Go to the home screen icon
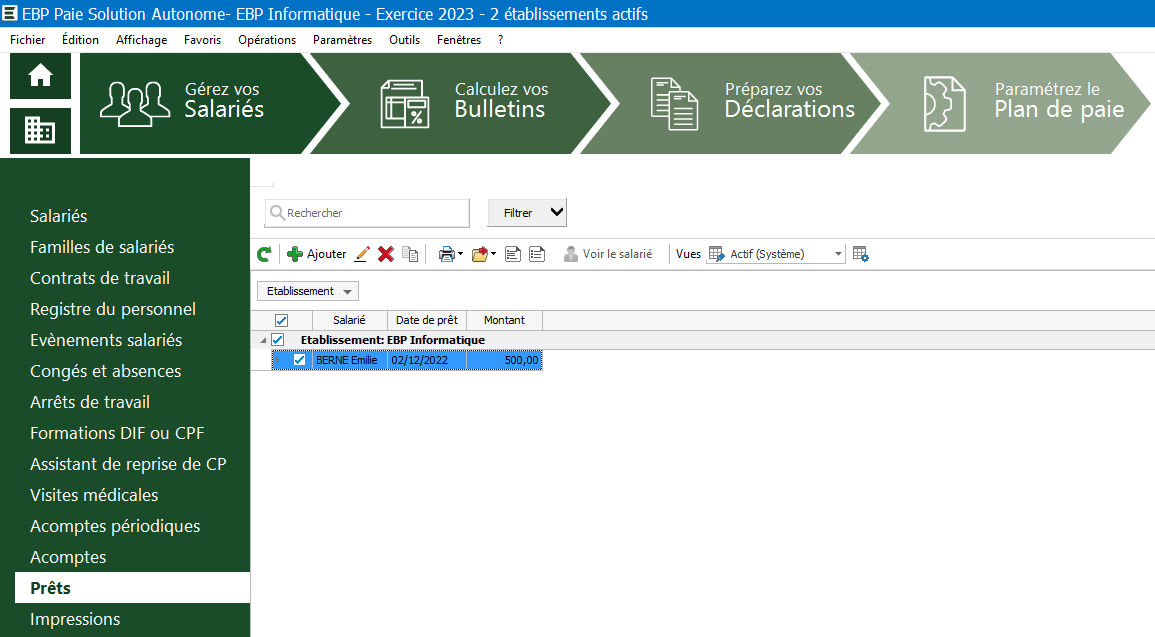The image size is (1155, 637). 40,76
